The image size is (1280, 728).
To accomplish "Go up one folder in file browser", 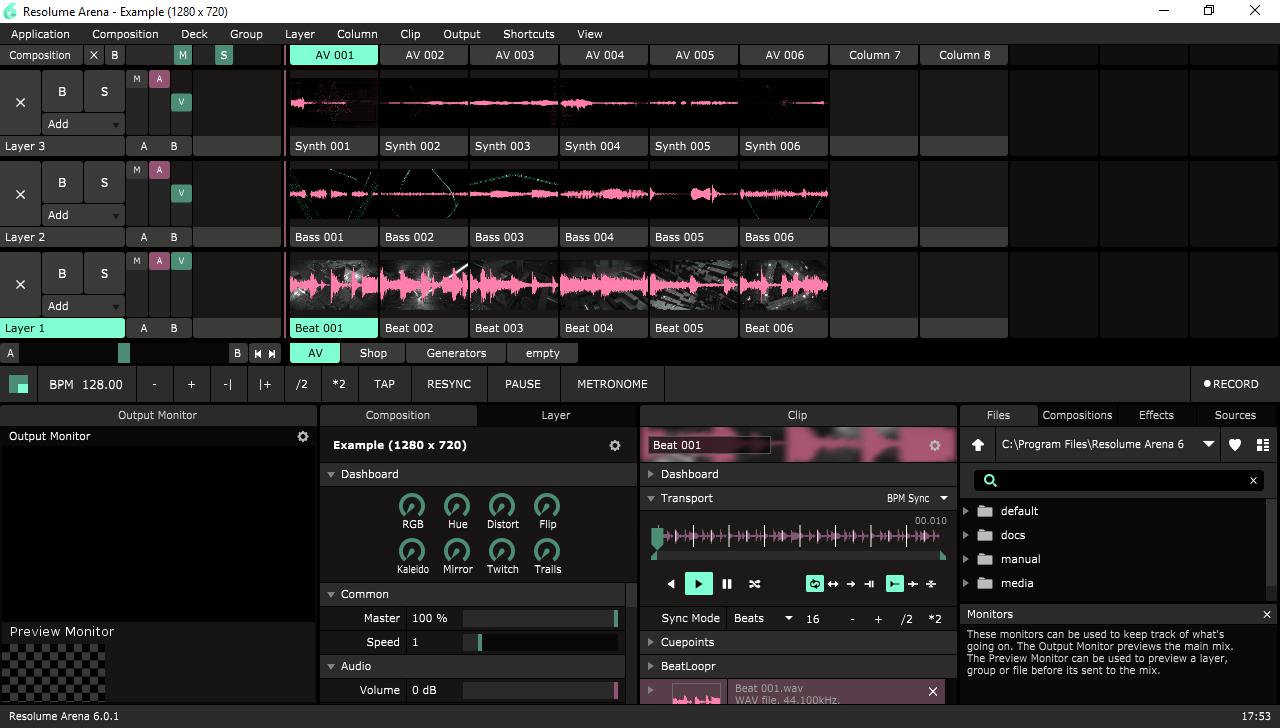I will [x=978, y=445].
